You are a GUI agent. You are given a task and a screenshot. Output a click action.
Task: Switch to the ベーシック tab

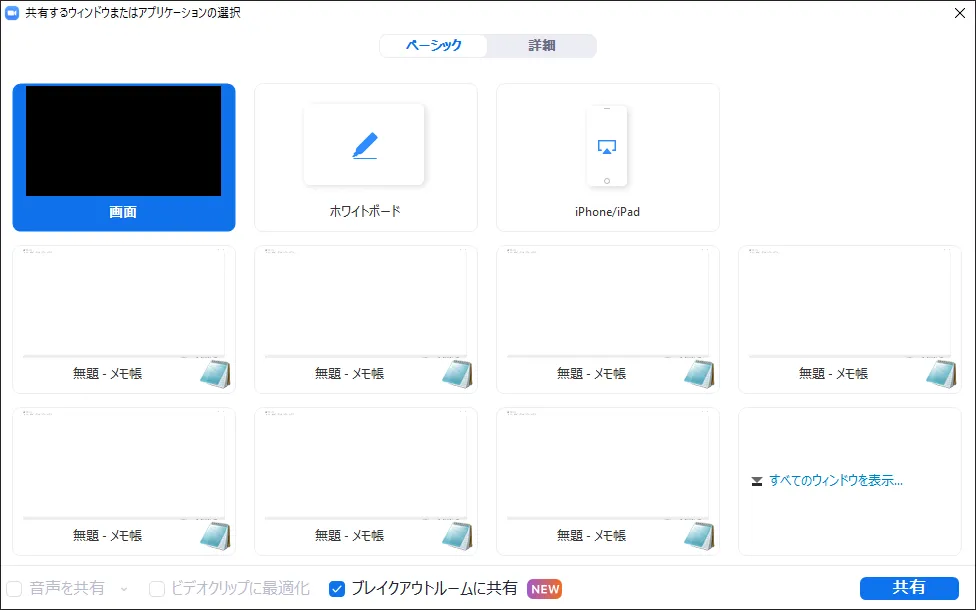434,46
